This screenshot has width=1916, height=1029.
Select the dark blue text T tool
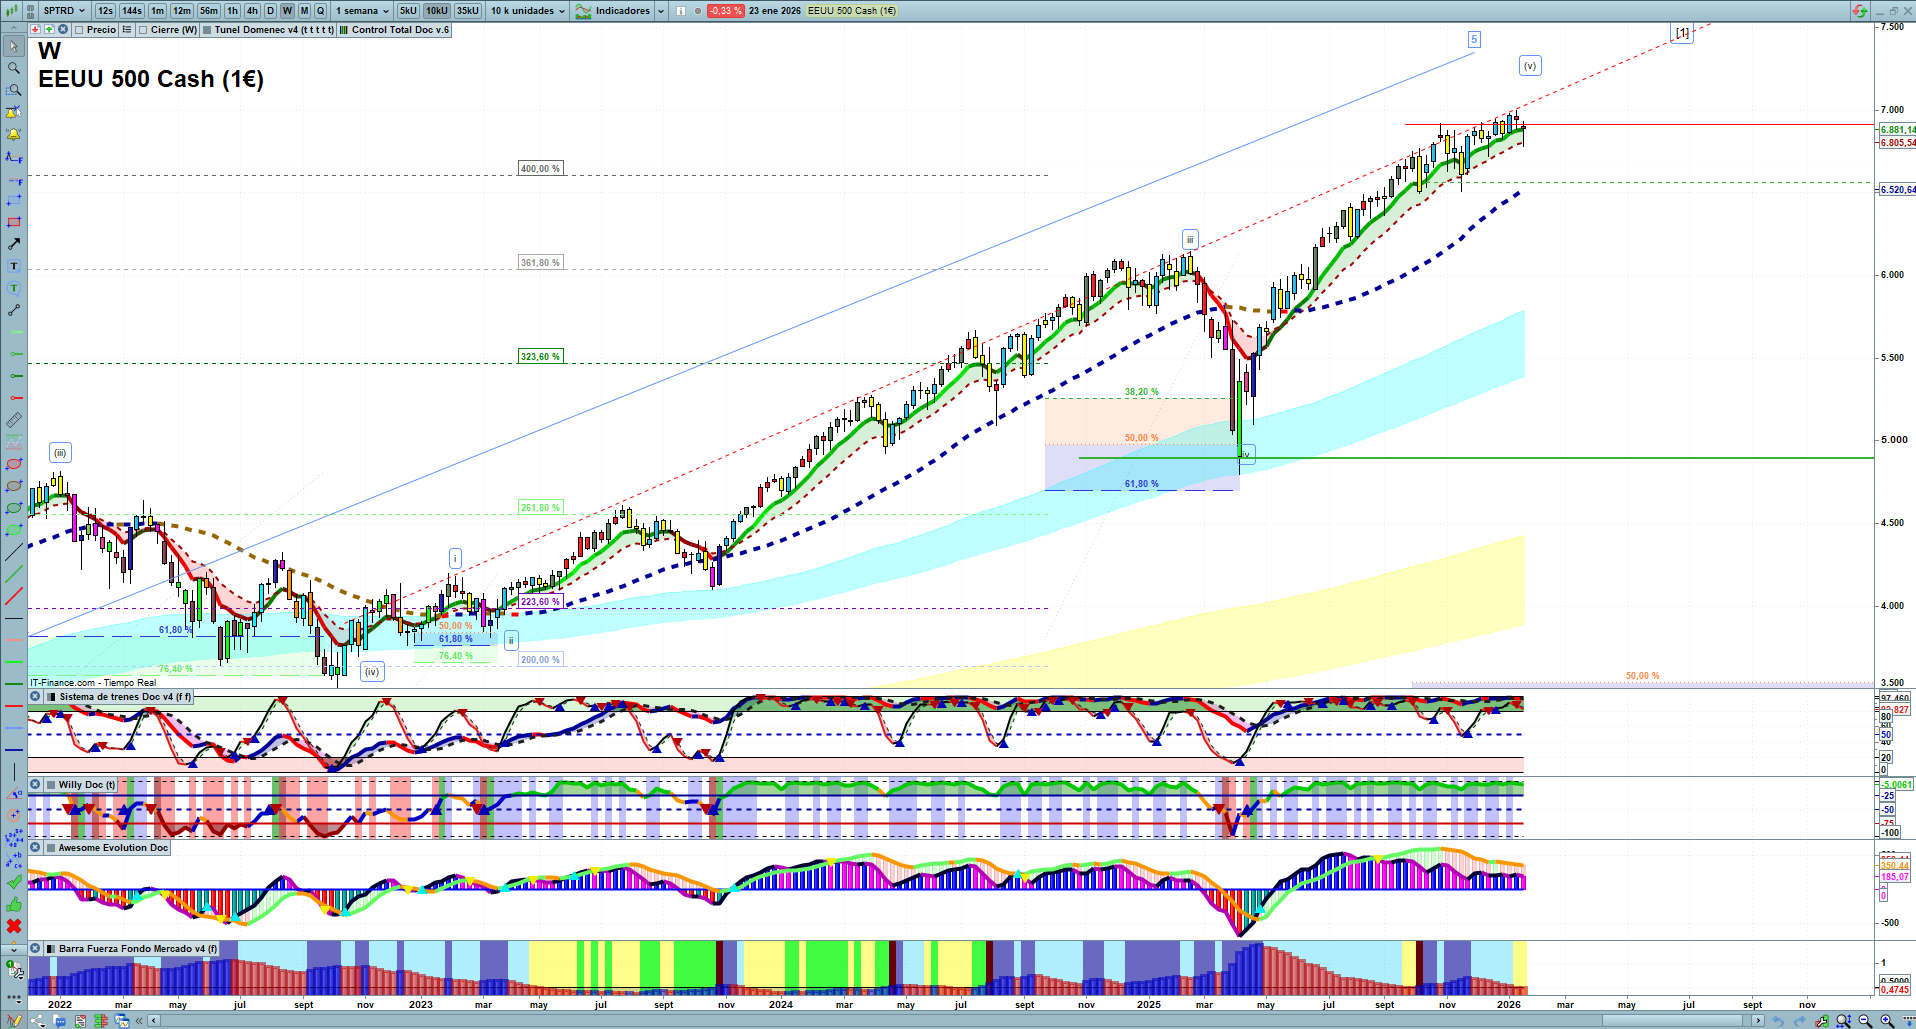click(14, 266)
